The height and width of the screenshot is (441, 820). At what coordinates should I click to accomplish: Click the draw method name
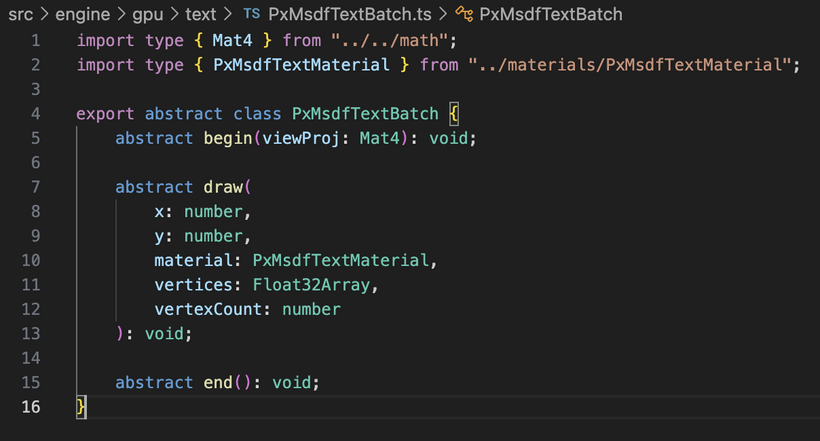point(223,187)
